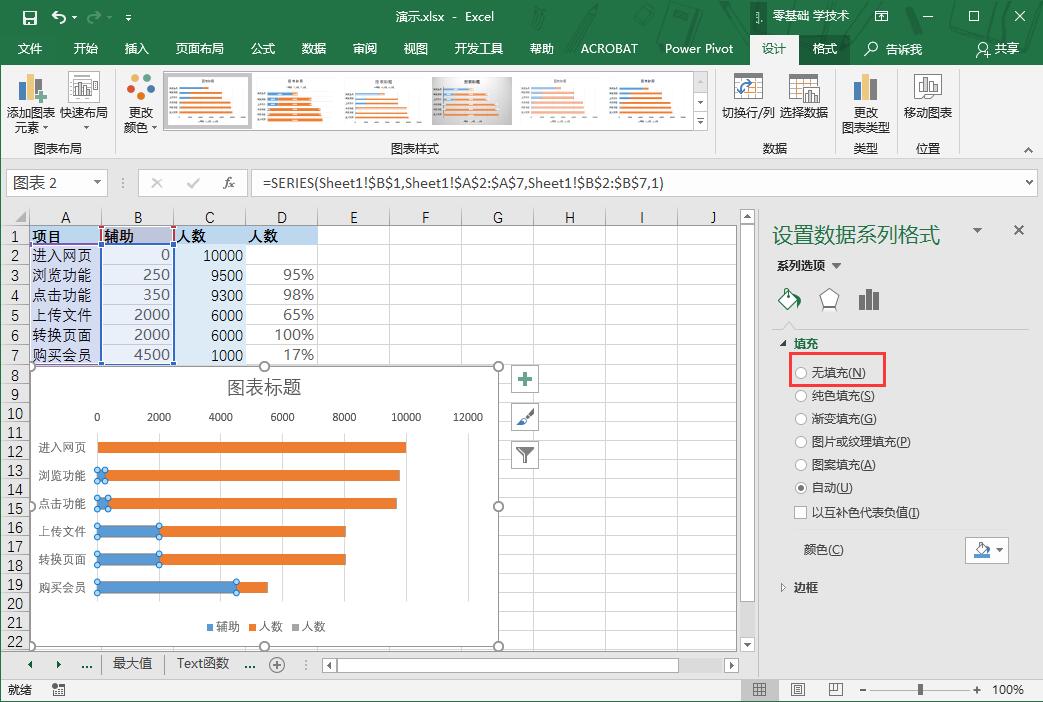Click the zoom slider handle
This screenshot has height=702, width=1043.
(920, 690)
